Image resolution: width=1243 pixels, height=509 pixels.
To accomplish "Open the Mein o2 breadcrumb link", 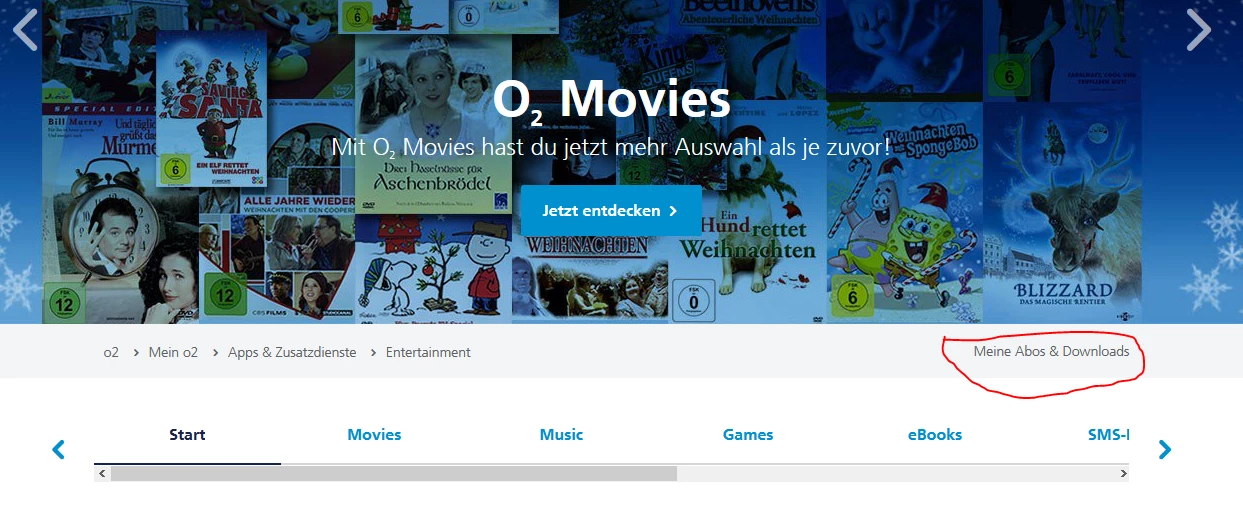I will pos(175,352).
